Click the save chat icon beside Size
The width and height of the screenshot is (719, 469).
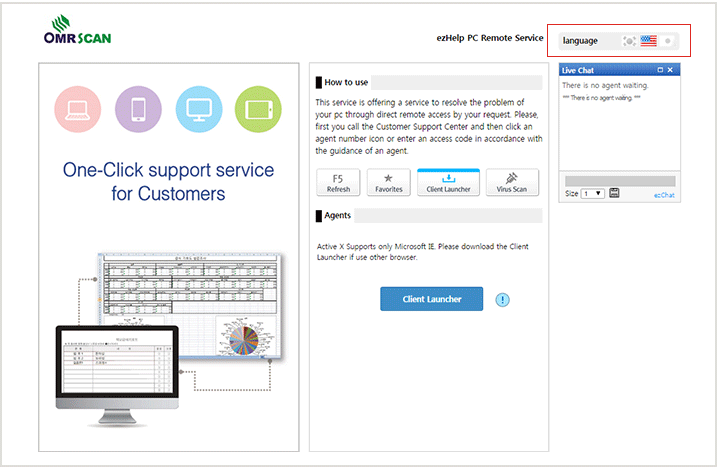point(614,193)
